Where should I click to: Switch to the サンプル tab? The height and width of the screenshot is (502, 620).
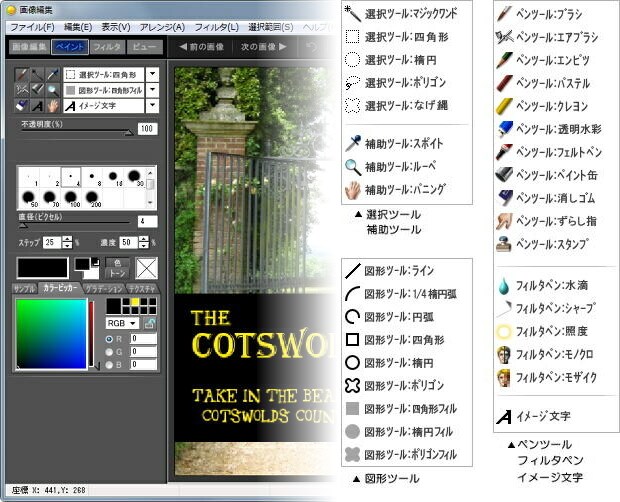(x=25, y=289)
